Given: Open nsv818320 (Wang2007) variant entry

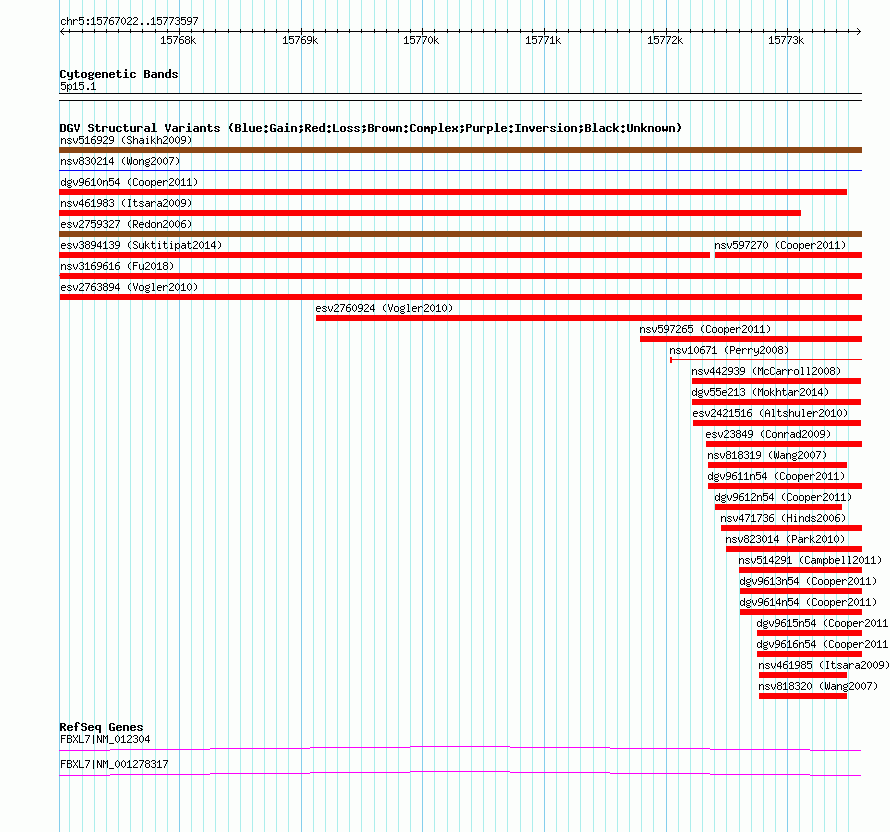Looking at the screenshot, I should coord(818,686).
